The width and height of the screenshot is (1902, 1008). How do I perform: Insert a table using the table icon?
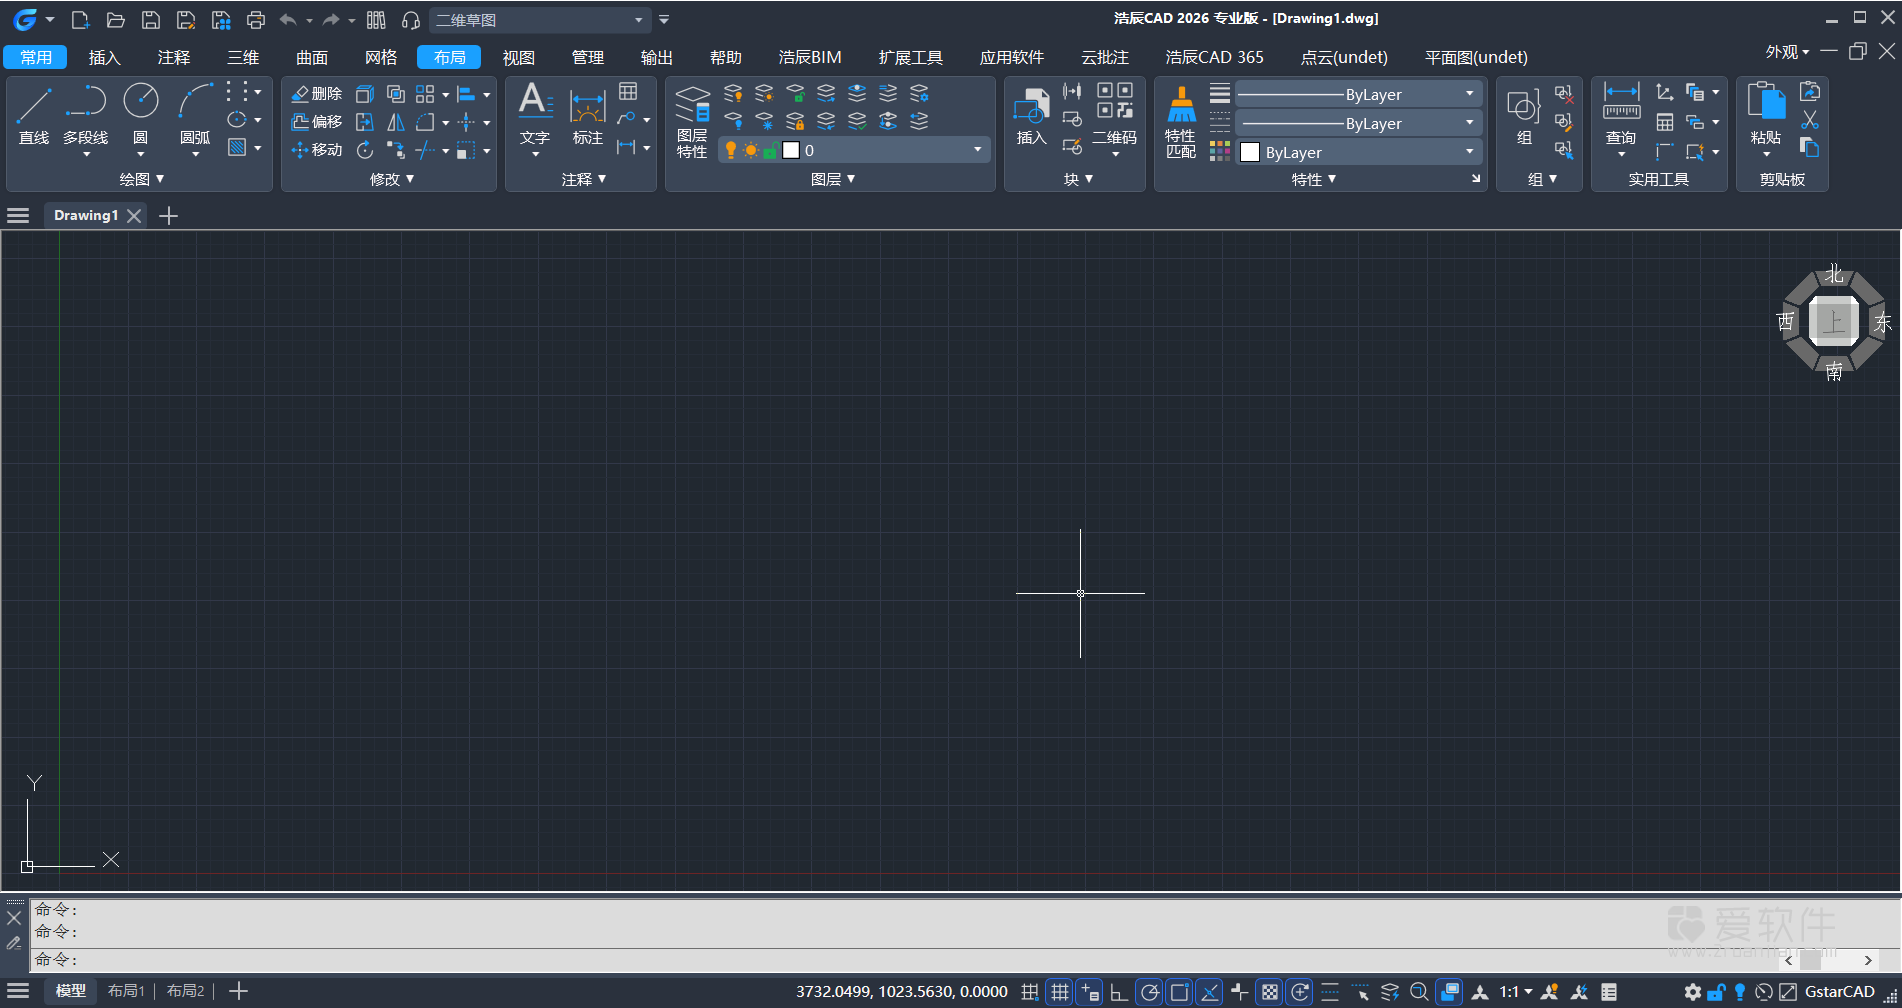click(628, 92)
